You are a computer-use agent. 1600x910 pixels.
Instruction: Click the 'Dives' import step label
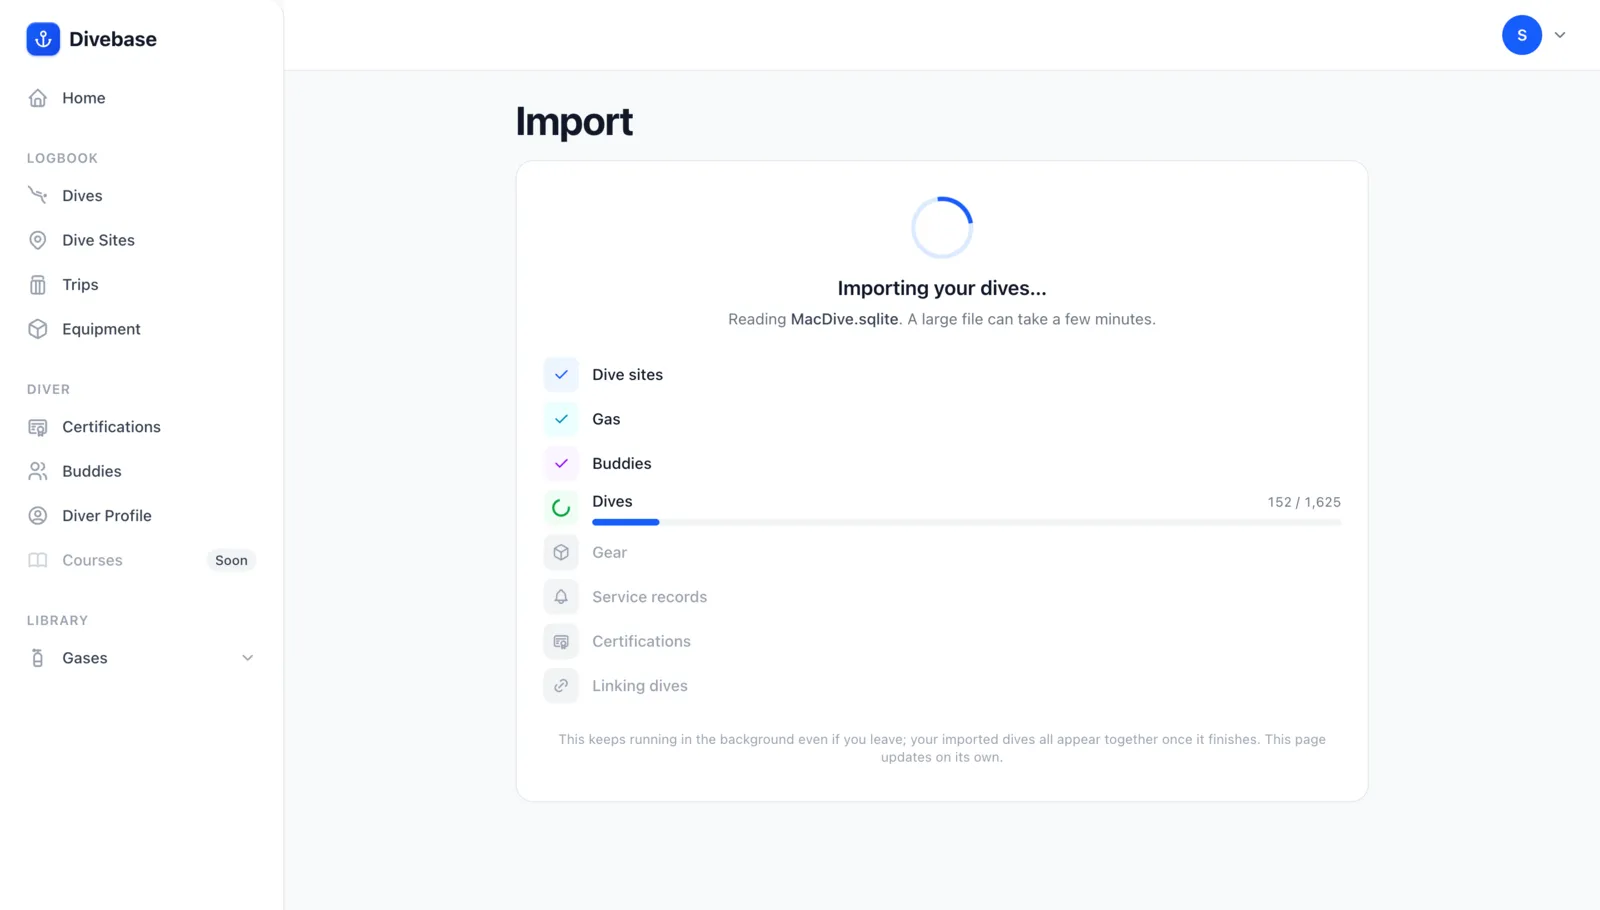(x=612, y=501)
